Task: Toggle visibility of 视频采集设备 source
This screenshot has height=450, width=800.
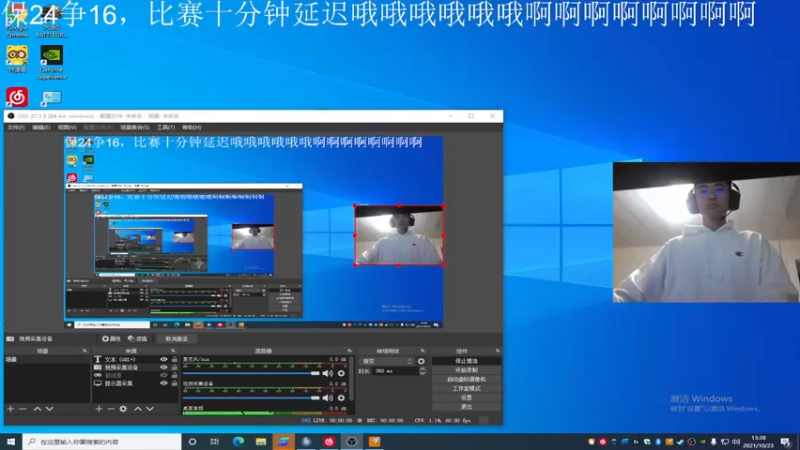Action: [x=164, y=367]
